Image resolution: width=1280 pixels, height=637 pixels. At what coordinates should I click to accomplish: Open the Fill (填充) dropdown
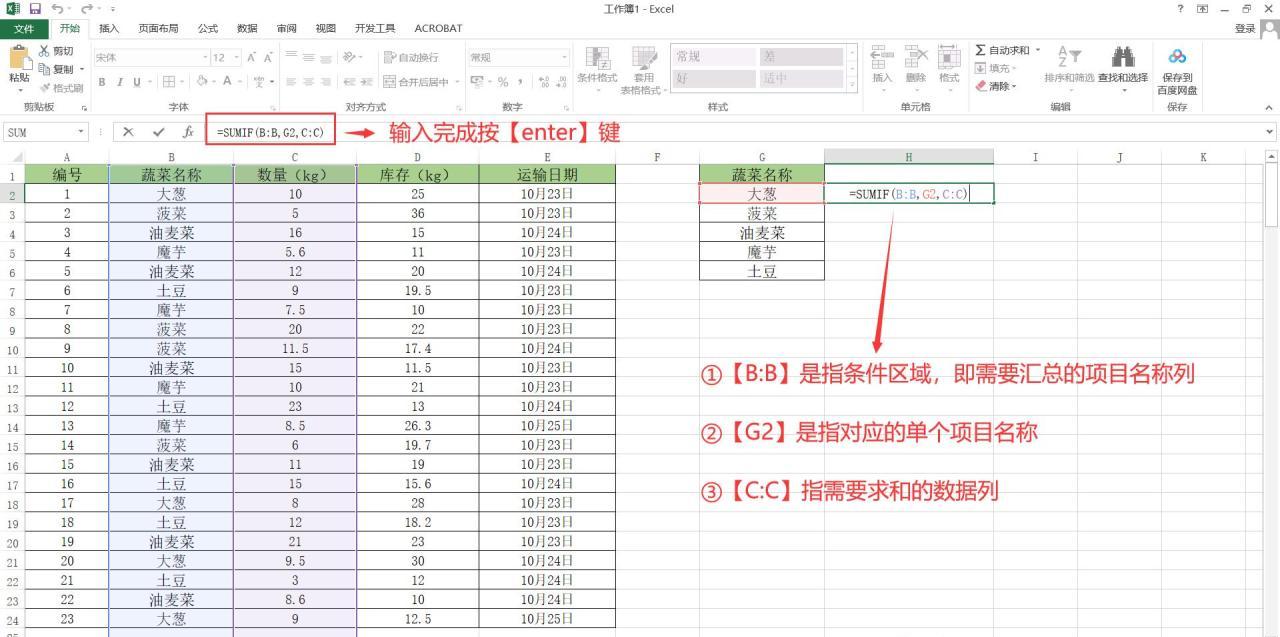[996, 68]
